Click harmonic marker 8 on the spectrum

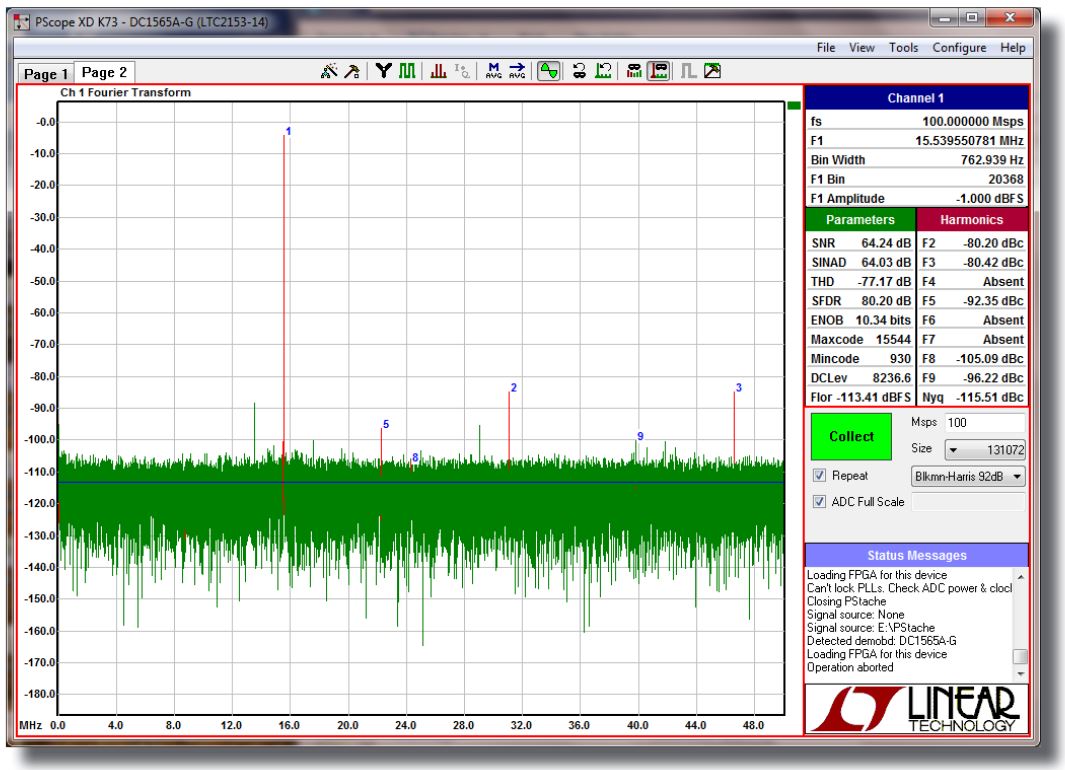[x=415, y=457]
